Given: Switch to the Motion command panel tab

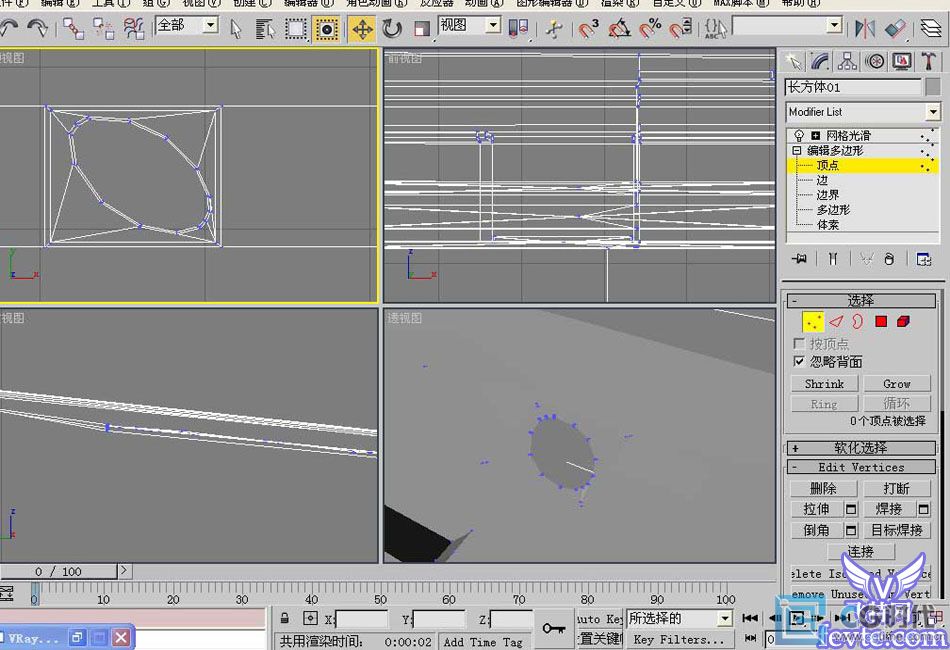Looking at the screenshot, I should (x=875, y=61).
